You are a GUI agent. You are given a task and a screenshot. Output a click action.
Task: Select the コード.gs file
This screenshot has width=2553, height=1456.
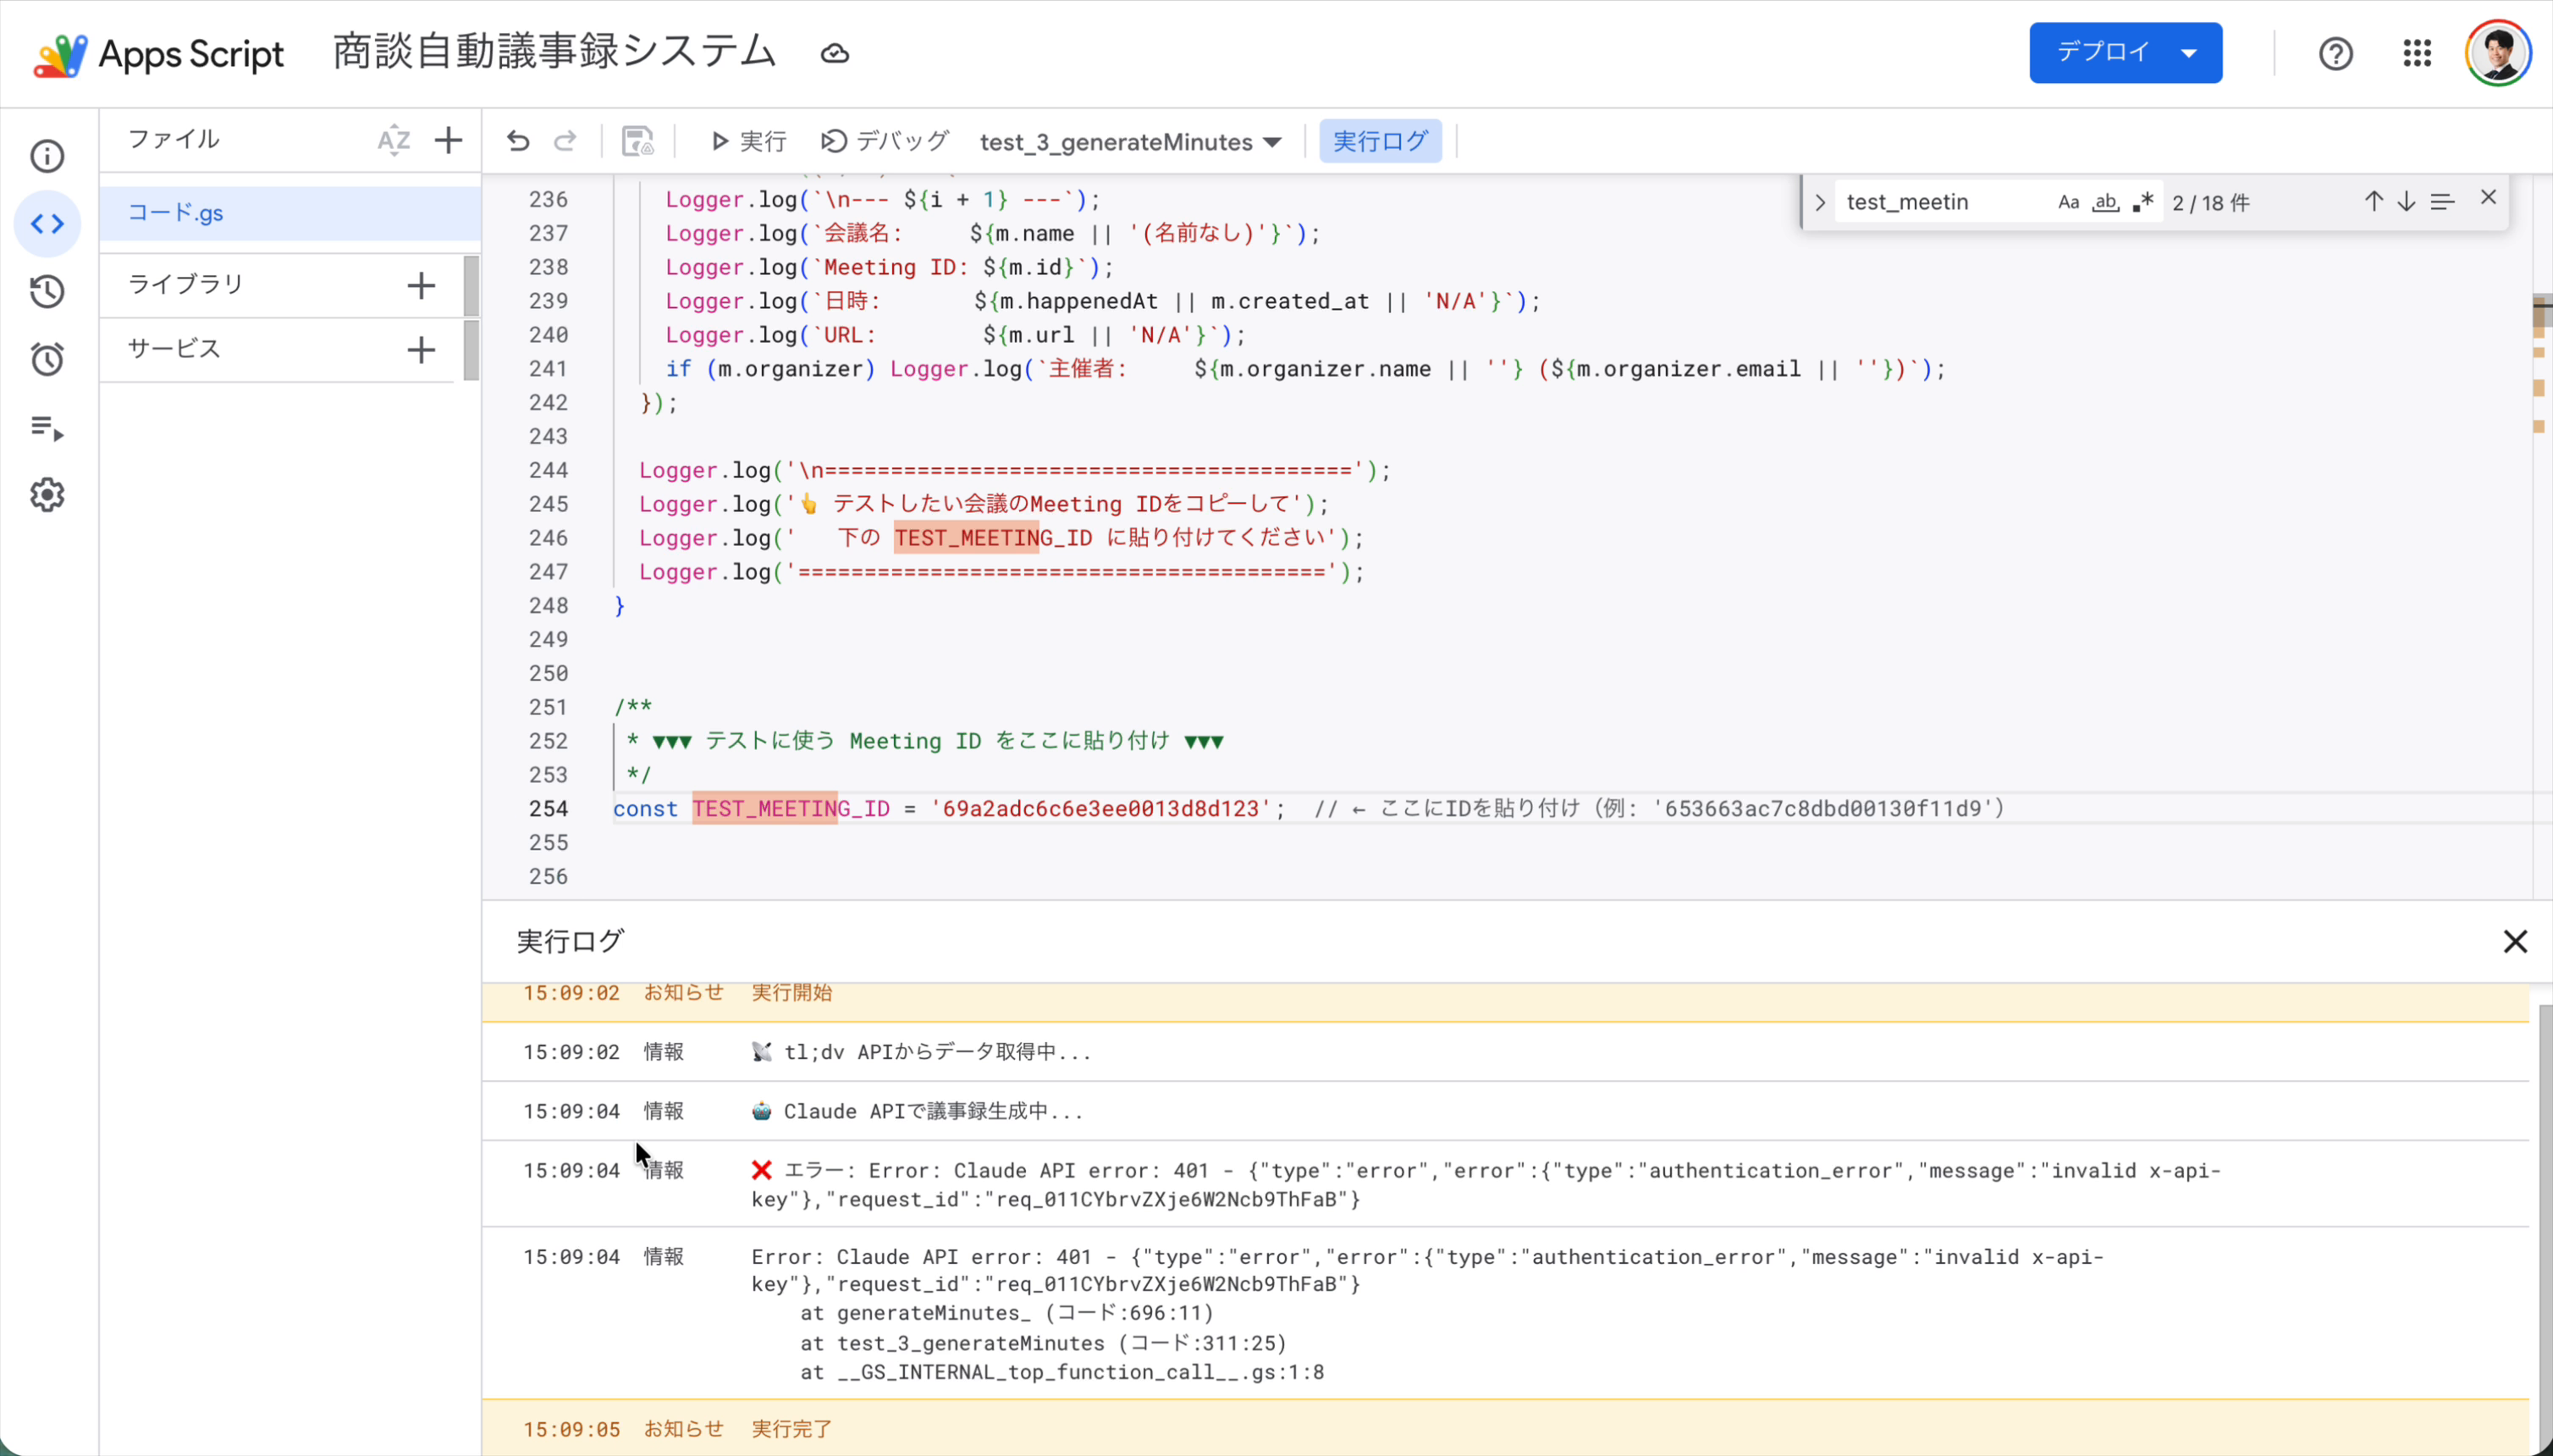pyautogui.click(x=176, y=213)
